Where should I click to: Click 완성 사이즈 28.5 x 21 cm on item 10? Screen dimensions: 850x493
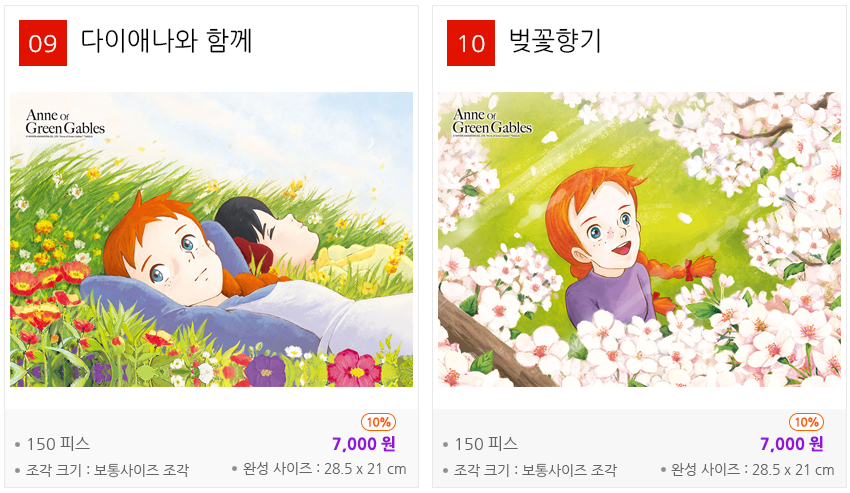coord(752,469)
